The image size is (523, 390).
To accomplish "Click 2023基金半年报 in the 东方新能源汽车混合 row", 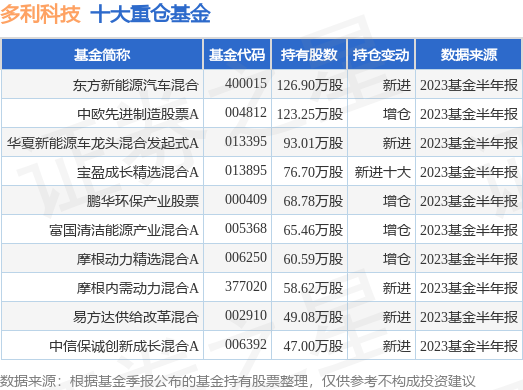I will tap(469, 85).
